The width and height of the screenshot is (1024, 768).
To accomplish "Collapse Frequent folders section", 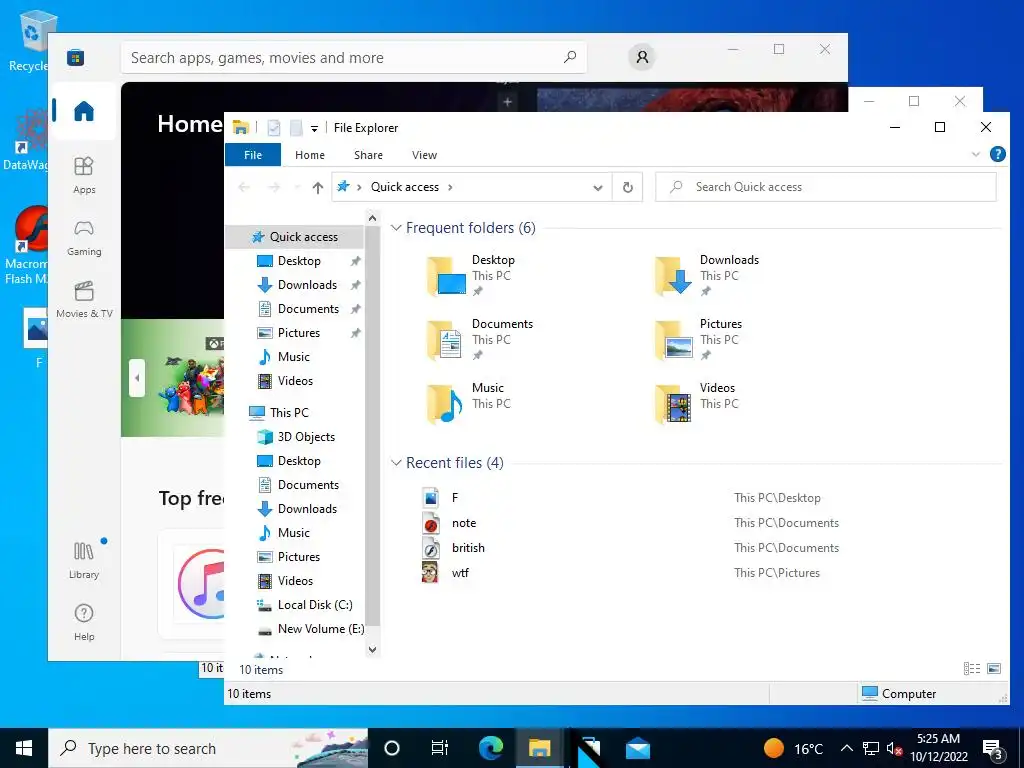I will point(396,228).
